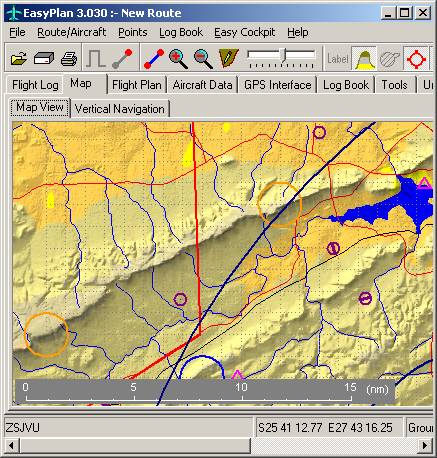Screen dimensions: 437x458
Task: Click the open folder toolbar icon
Action: (19, 59)
